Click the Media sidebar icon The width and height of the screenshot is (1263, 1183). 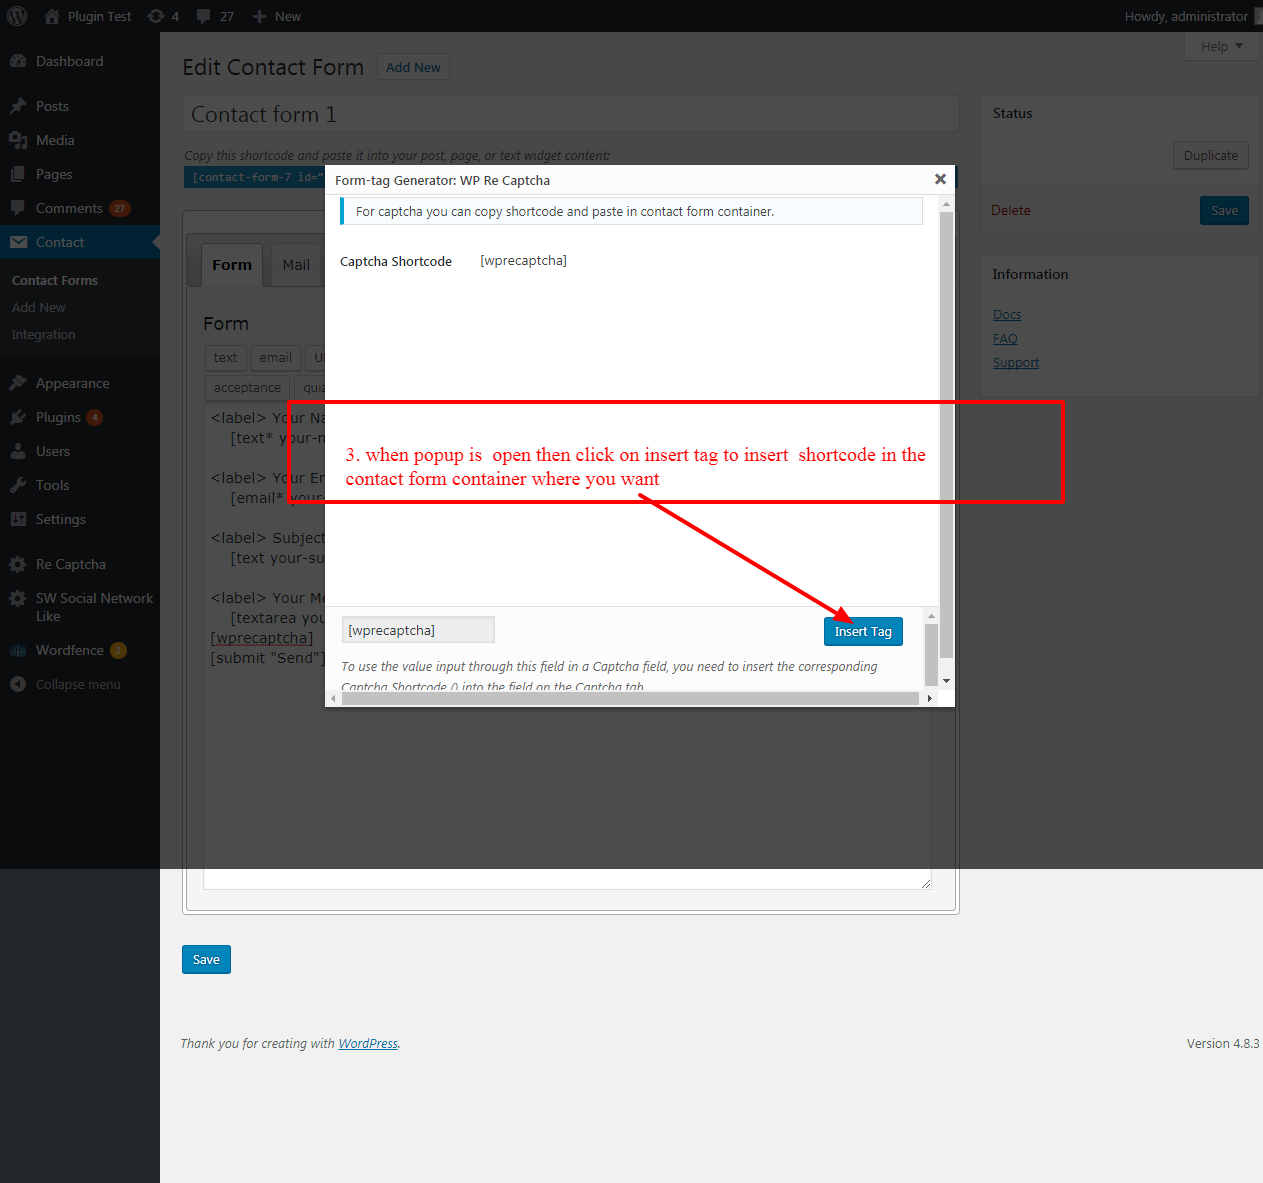point(18,140)
